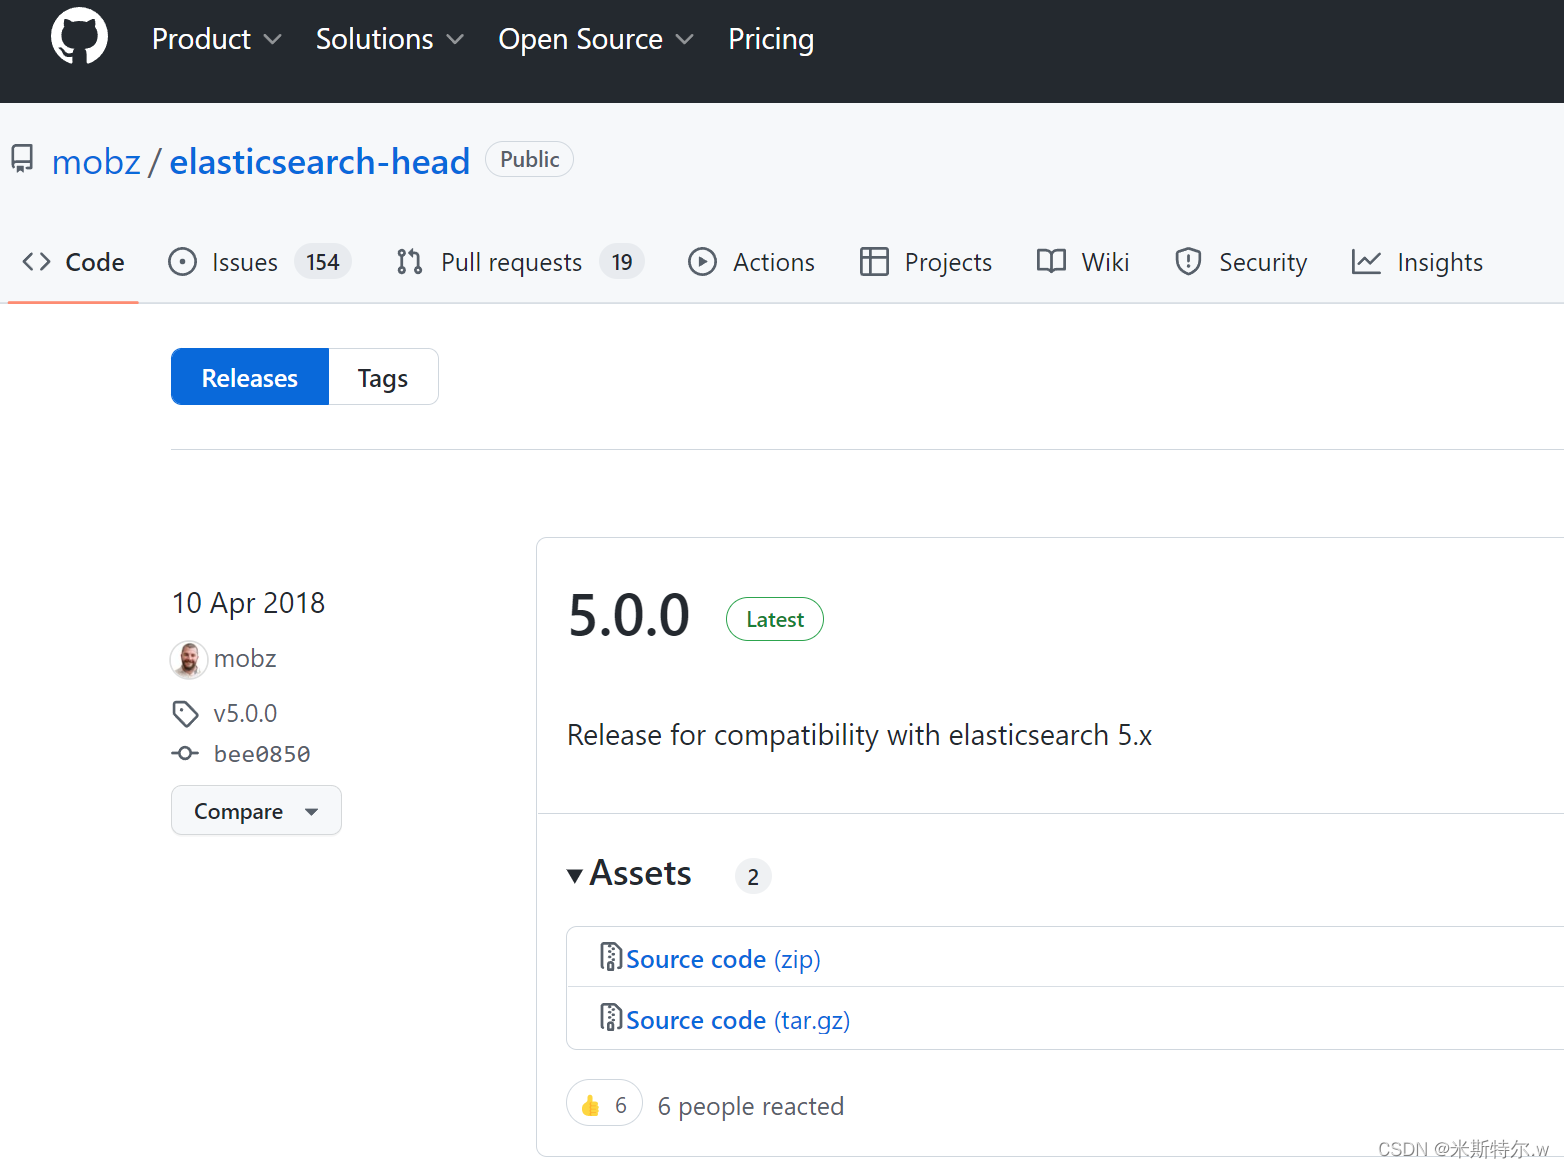Click the Actions play icon
This screenshot has width=1564, height=1168.
click(x=702, y=262)
